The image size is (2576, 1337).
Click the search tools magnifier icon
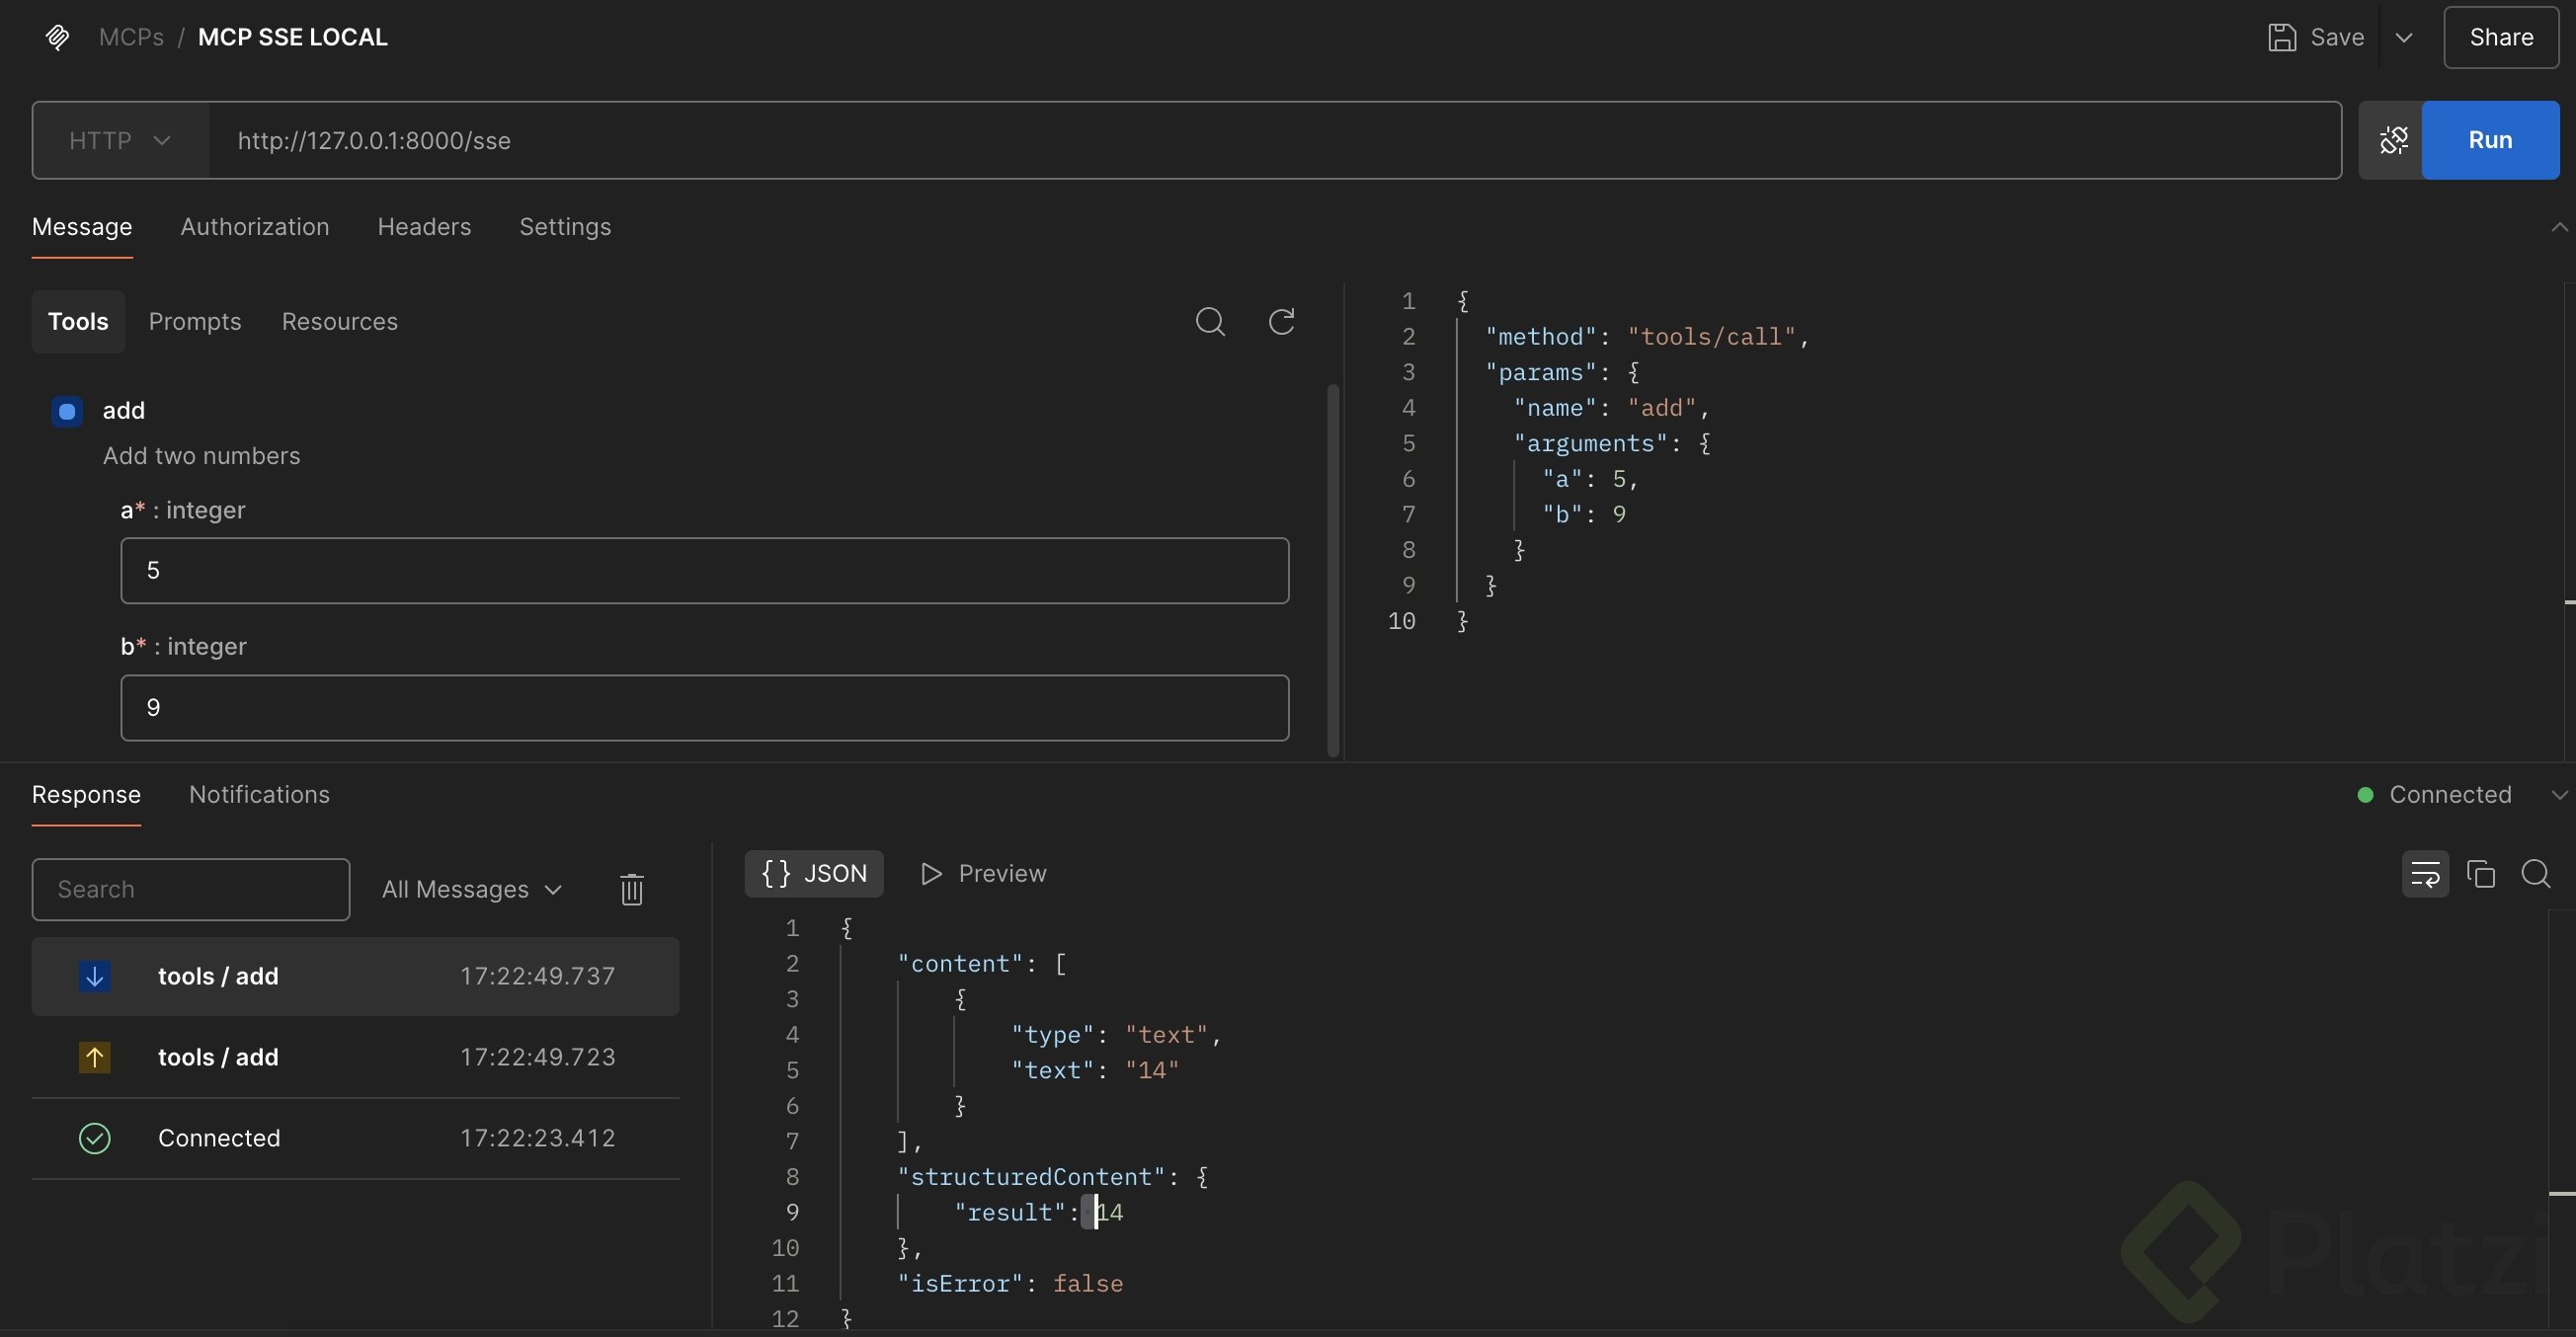pos(1210,321)
